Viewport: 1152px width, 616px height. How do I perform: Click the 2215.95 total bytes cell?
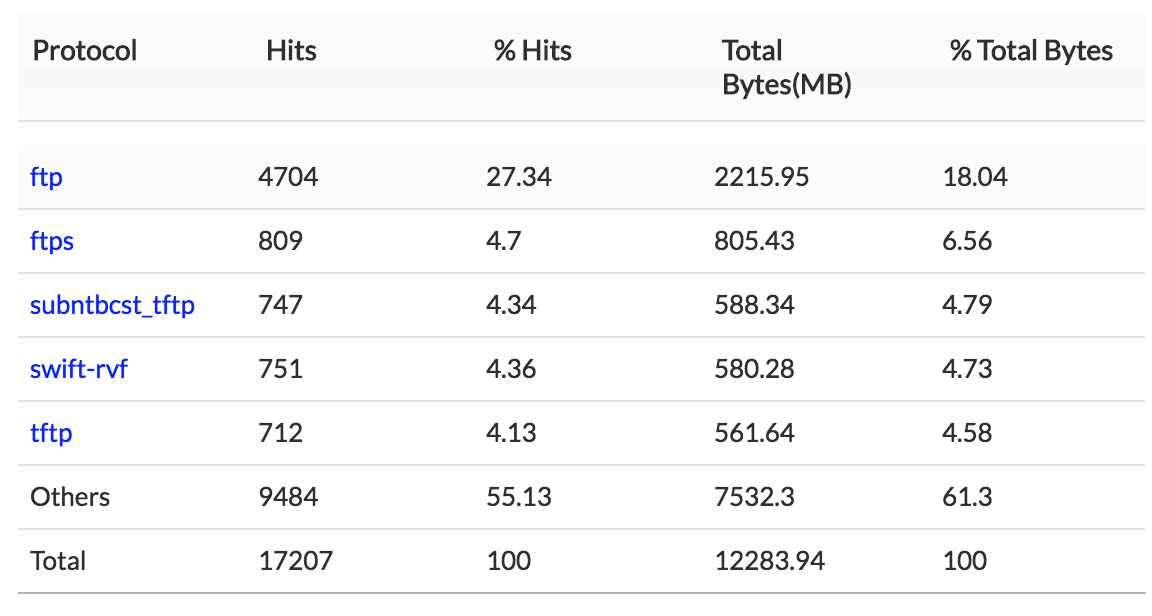(762, 178)
